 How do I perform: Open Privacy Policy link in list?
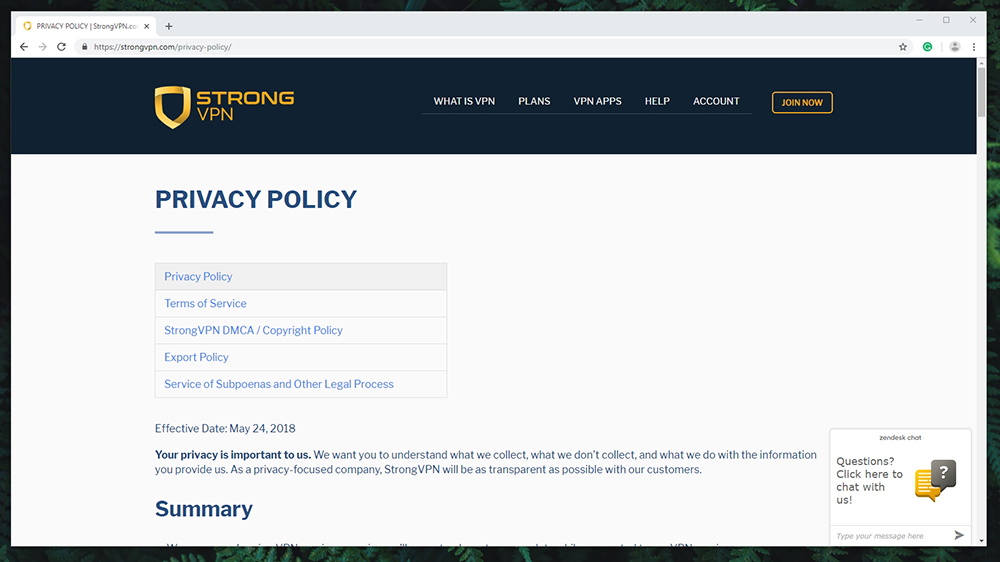(198, 277)
